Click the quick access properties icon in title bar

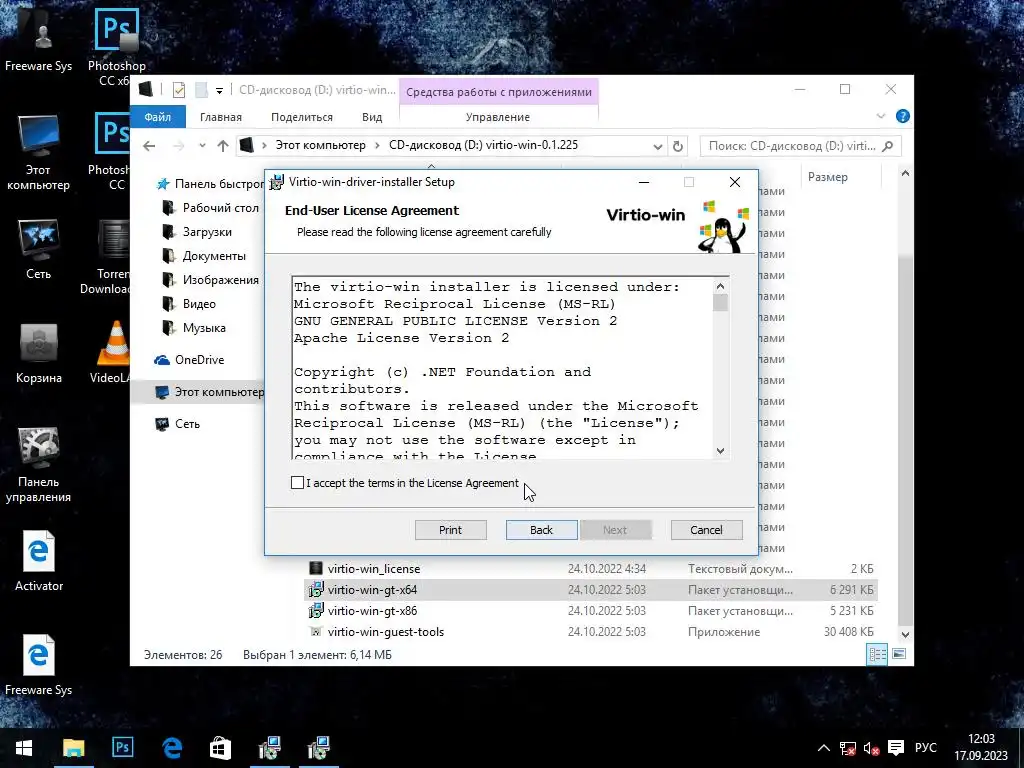click(179, 90)
